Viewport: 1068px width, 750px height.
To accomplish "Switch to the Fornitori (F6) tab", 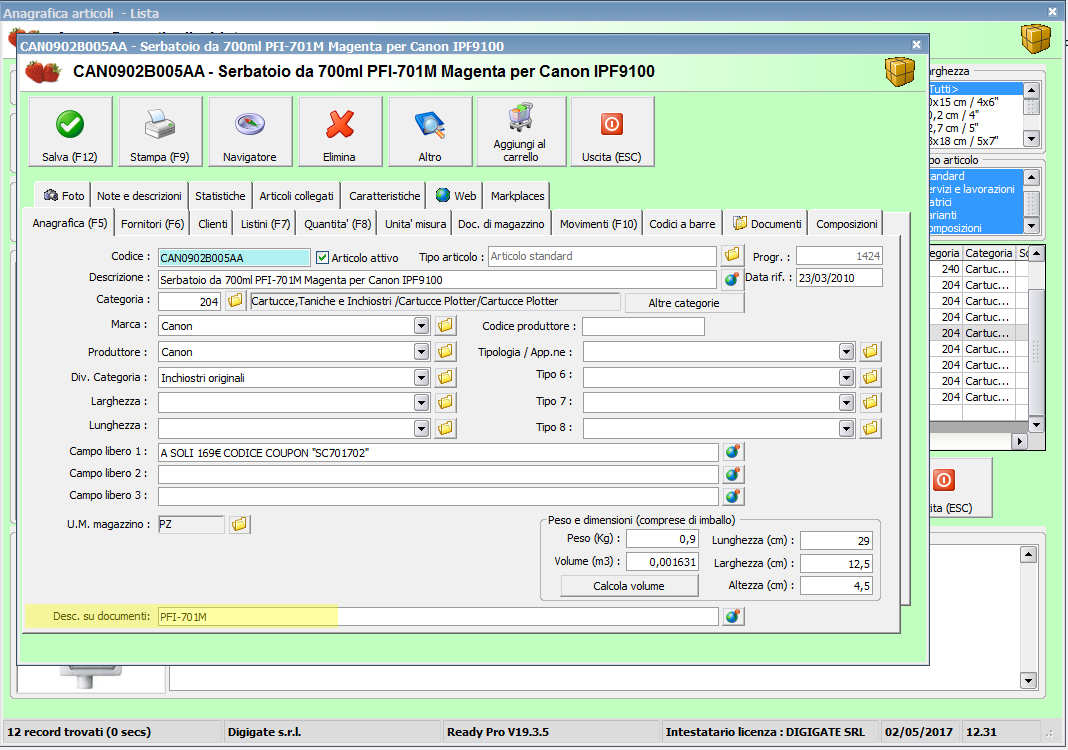I will tap(153, 224).
